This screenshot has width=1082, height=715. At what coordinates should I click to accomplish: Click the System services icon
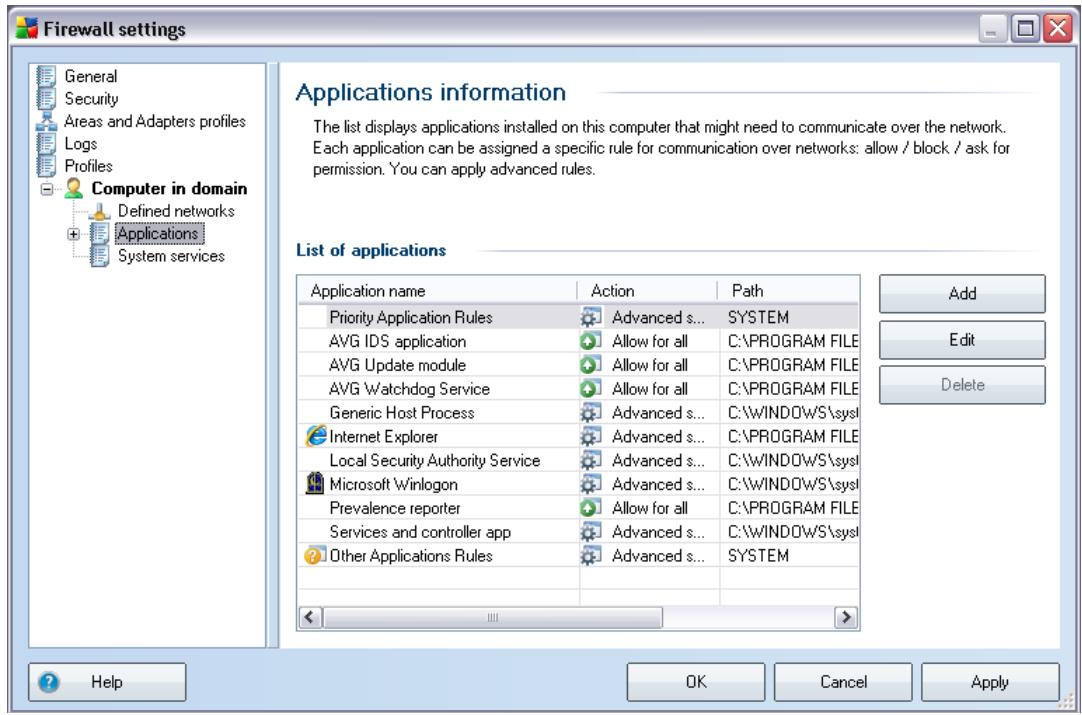click(100, 256)
